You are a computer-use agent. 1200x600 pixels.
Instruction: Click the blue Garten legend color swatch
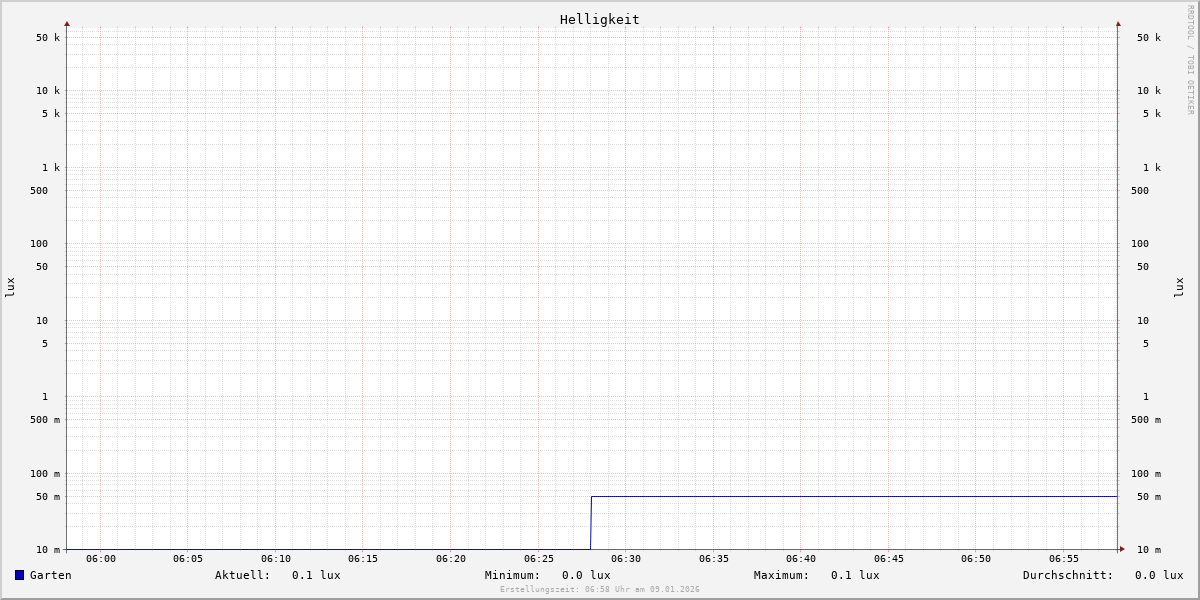coord(19,575)
